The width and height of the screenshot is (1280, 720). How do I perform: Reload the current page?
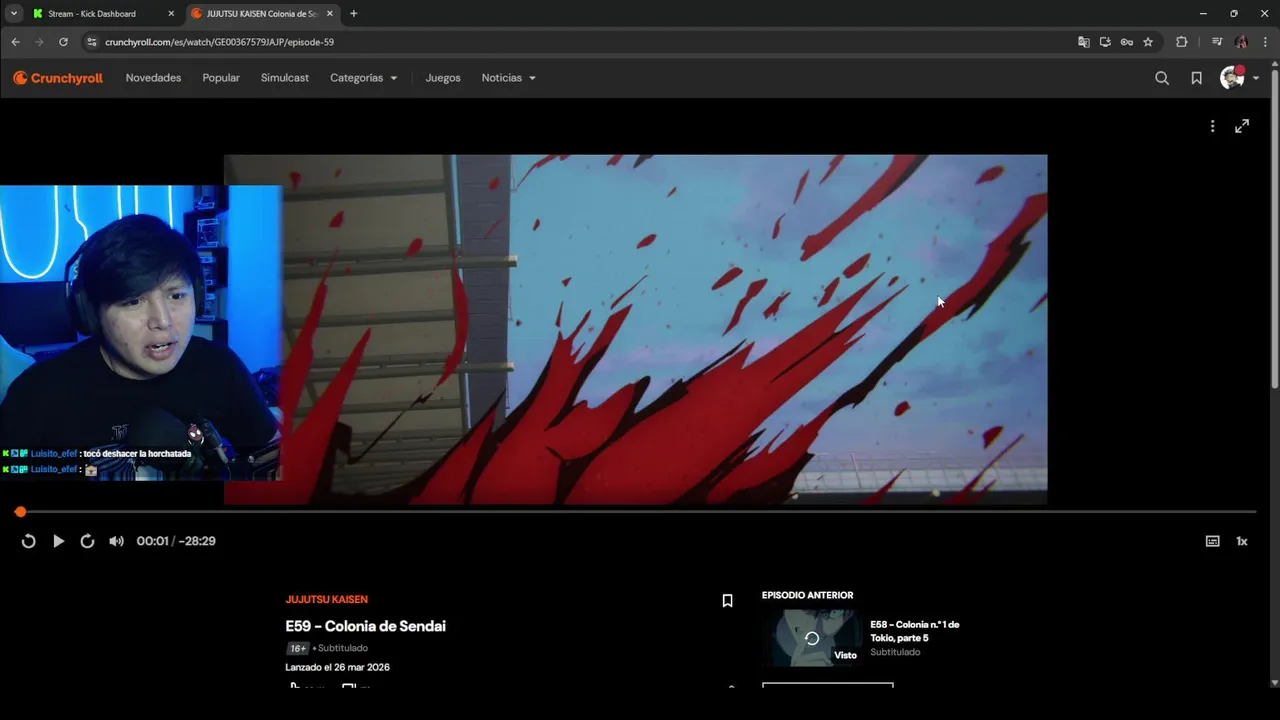63,42
